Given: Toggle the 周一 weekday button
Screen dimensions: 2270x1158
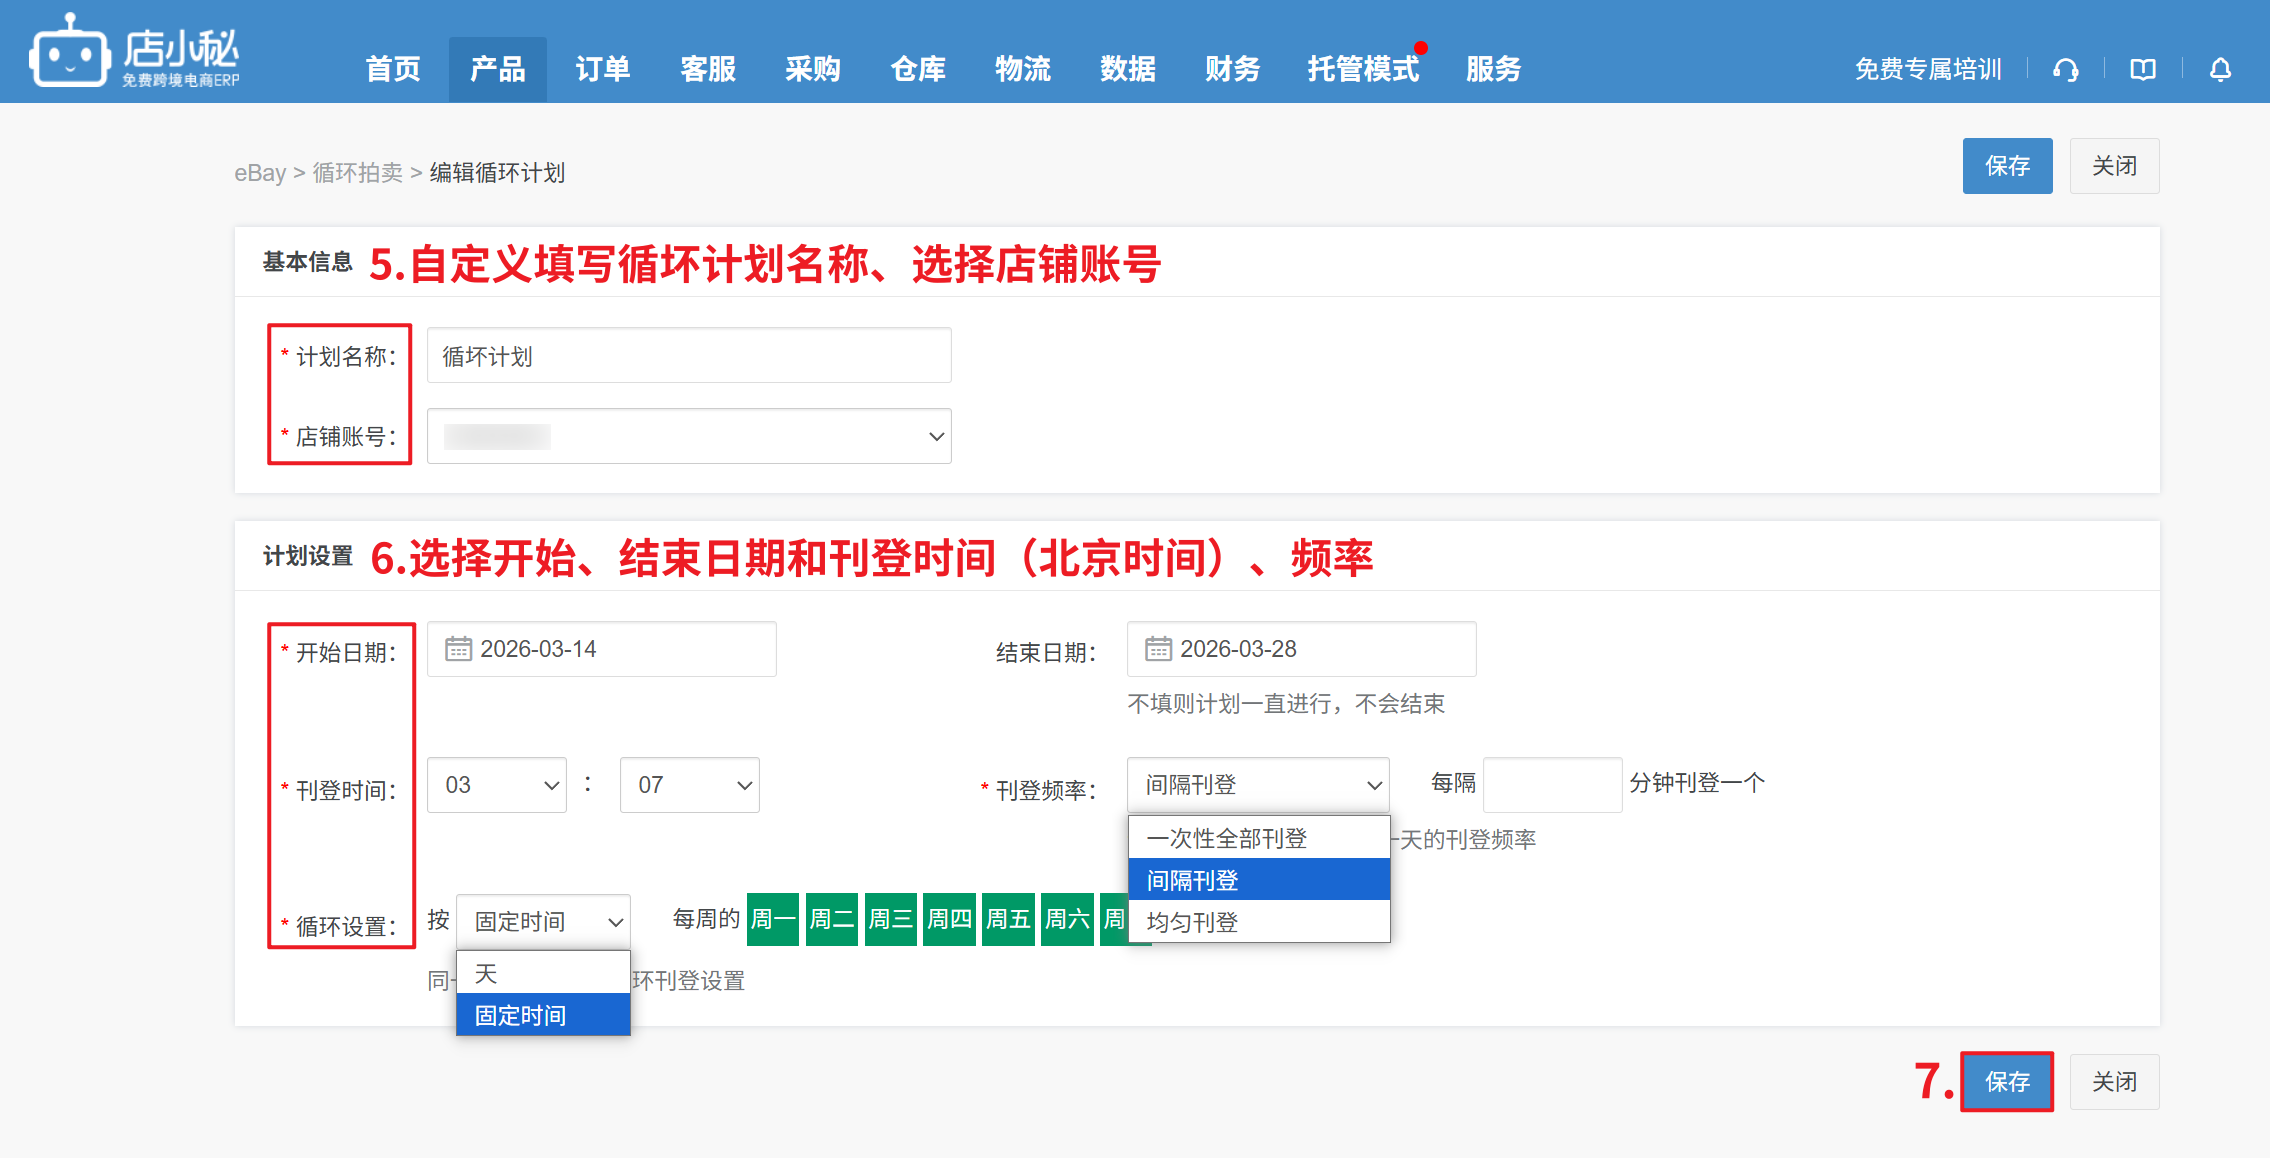Looking at the screenshot, I should [x=772, y=919].
